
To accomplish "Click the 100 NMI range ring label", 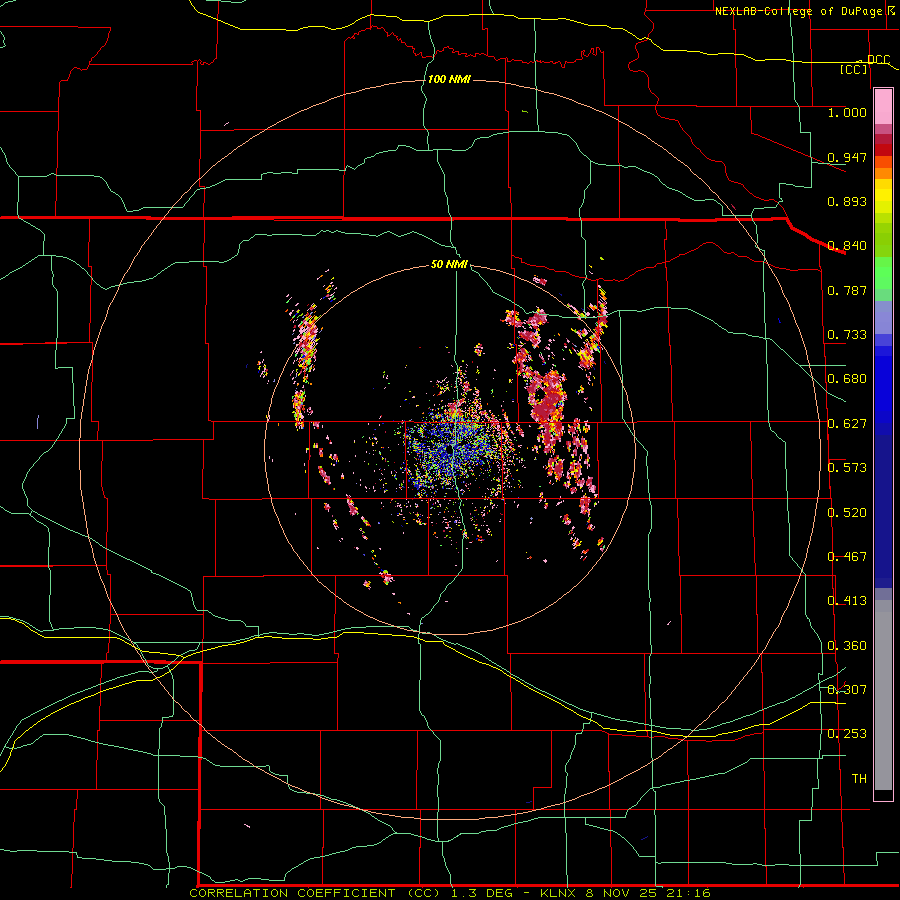I will [x=449, y=79].
